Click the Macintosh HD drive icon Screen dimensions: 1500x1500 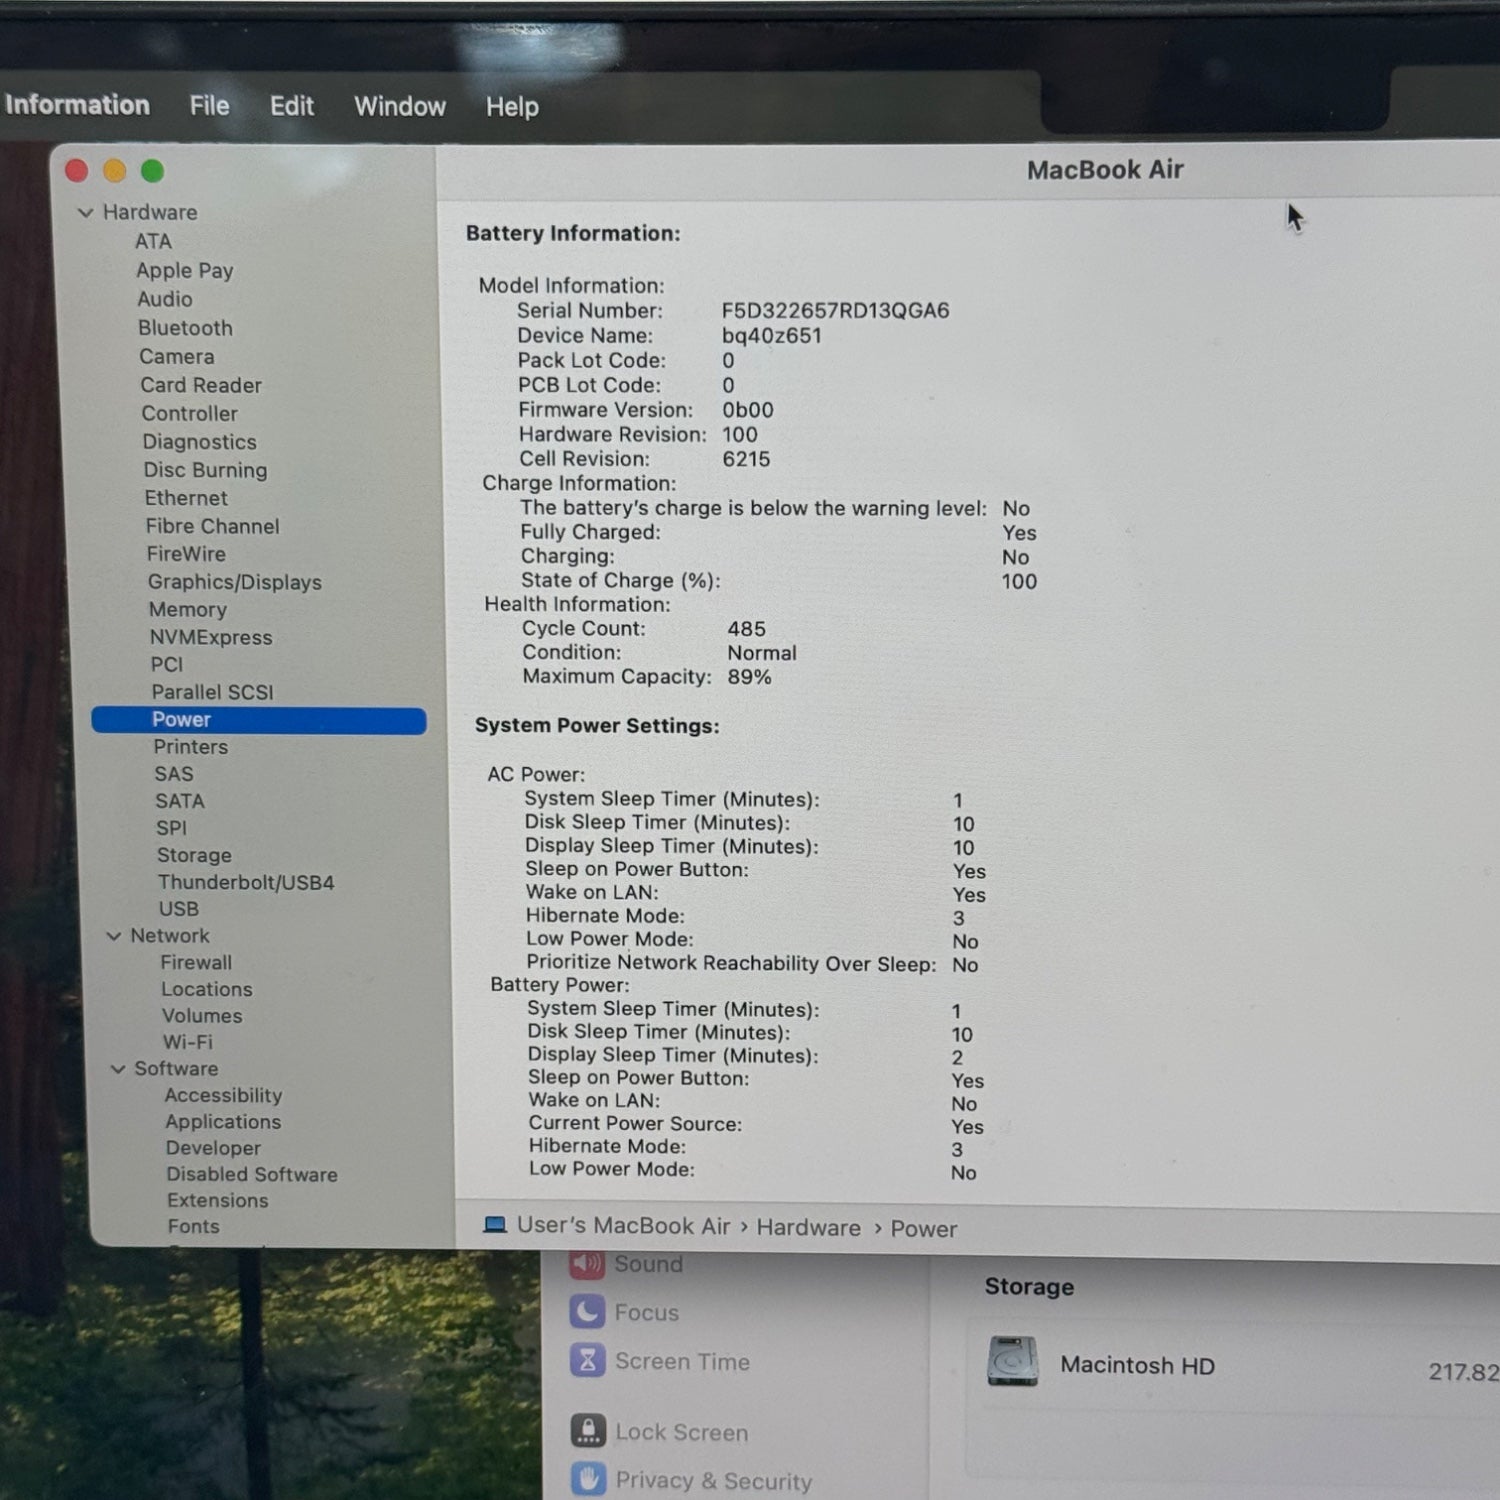(x=1012, y=1362)
